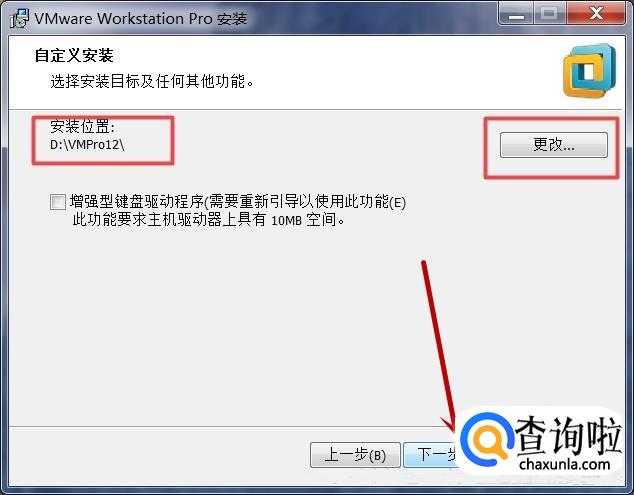Click the installer icon in the title bar
The width and height of the screenshot is (634, 495).
tap(19, 19)
